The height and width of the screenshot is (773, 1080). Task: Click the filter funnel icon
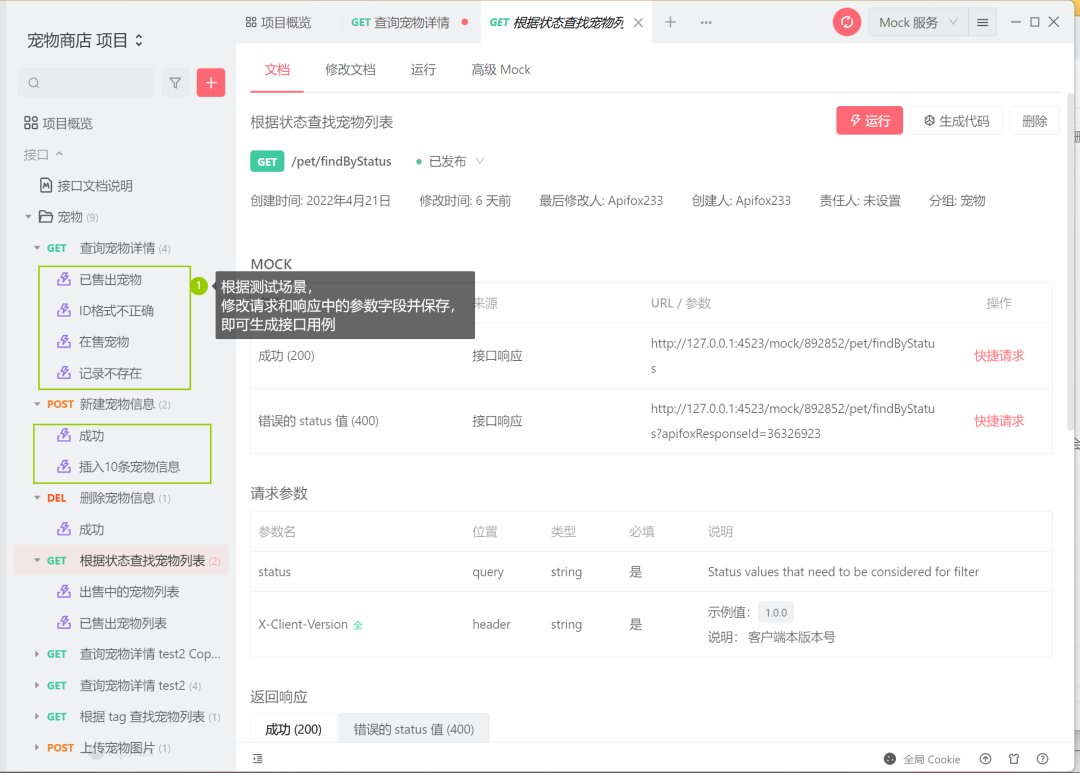pyautogui.click(x=175, y=83)
